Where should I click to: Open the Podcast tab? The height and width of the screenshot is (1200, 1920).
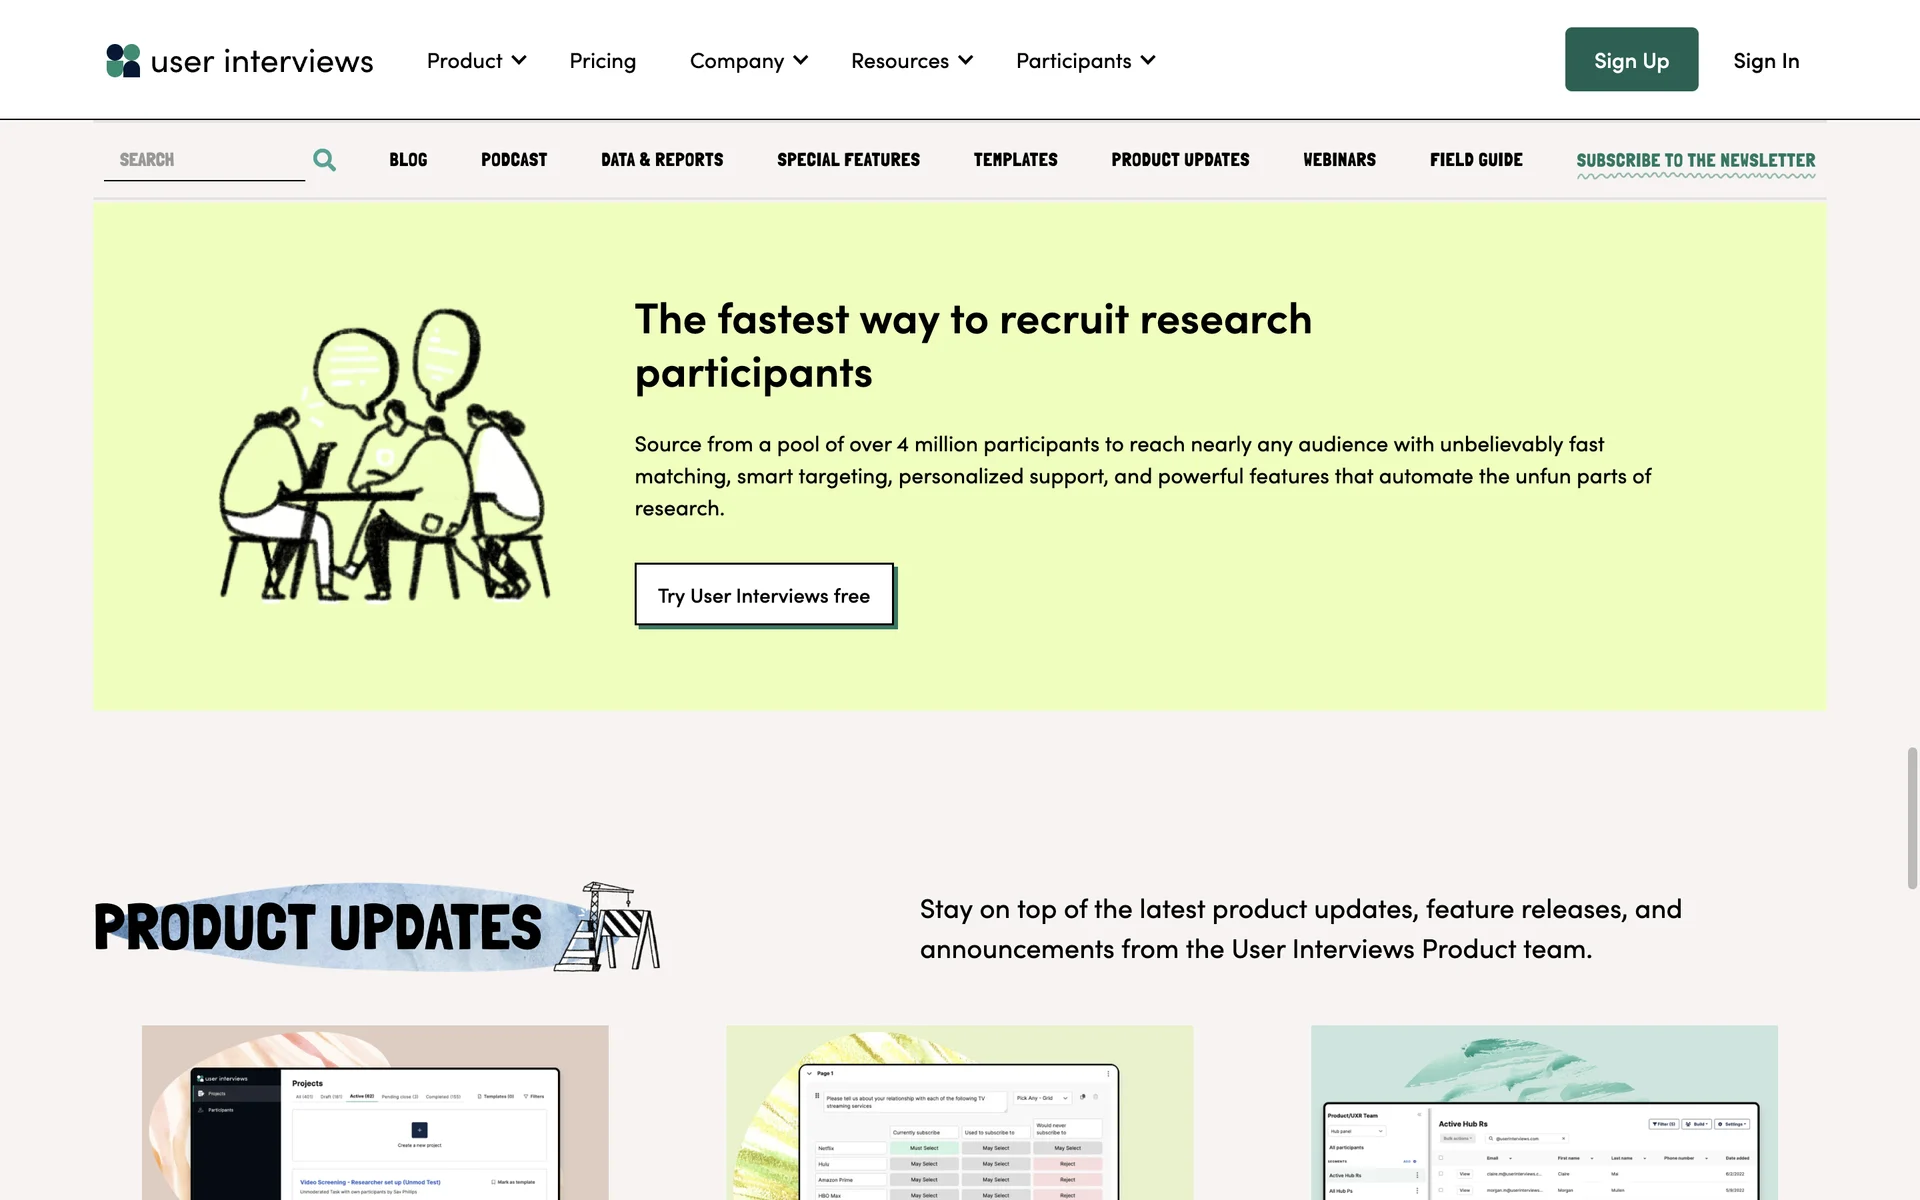[513, 160]
